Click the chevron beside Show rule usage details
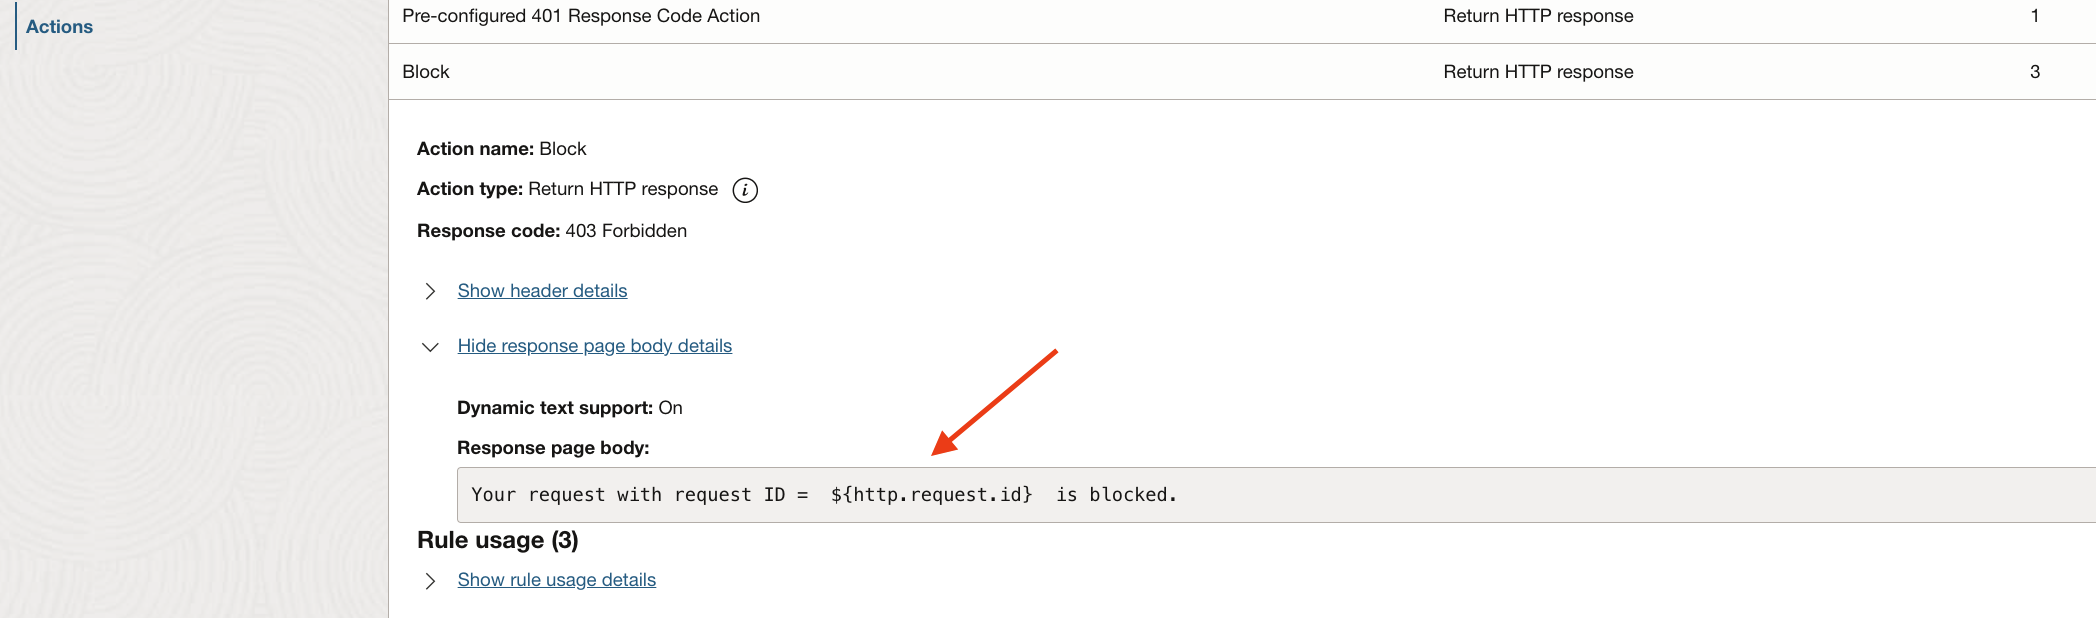 point(431,580)
